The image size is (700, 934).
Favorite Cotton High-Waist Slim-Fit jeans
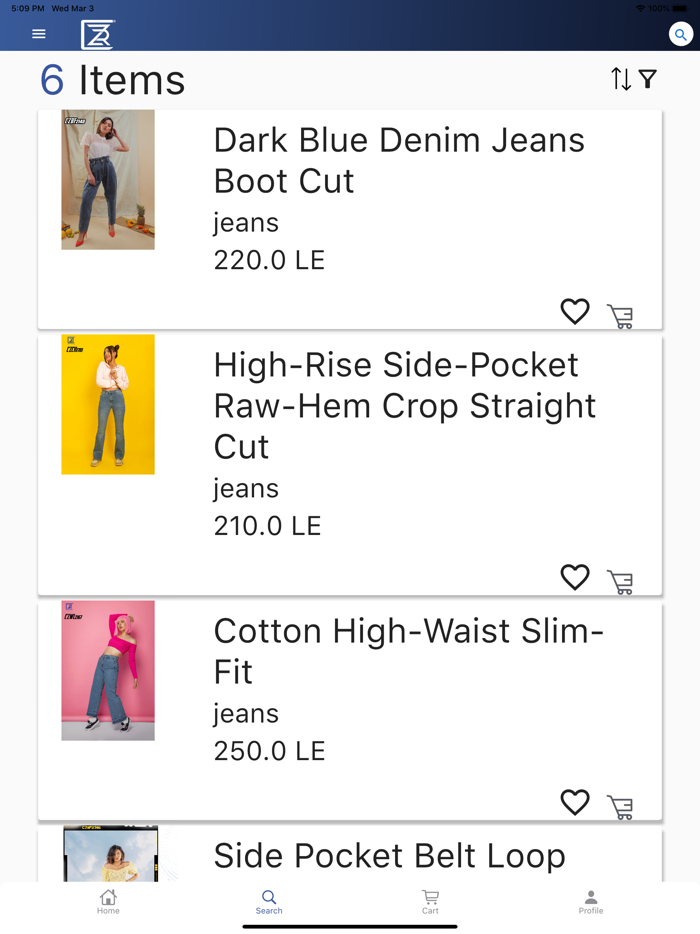[575, 802]
